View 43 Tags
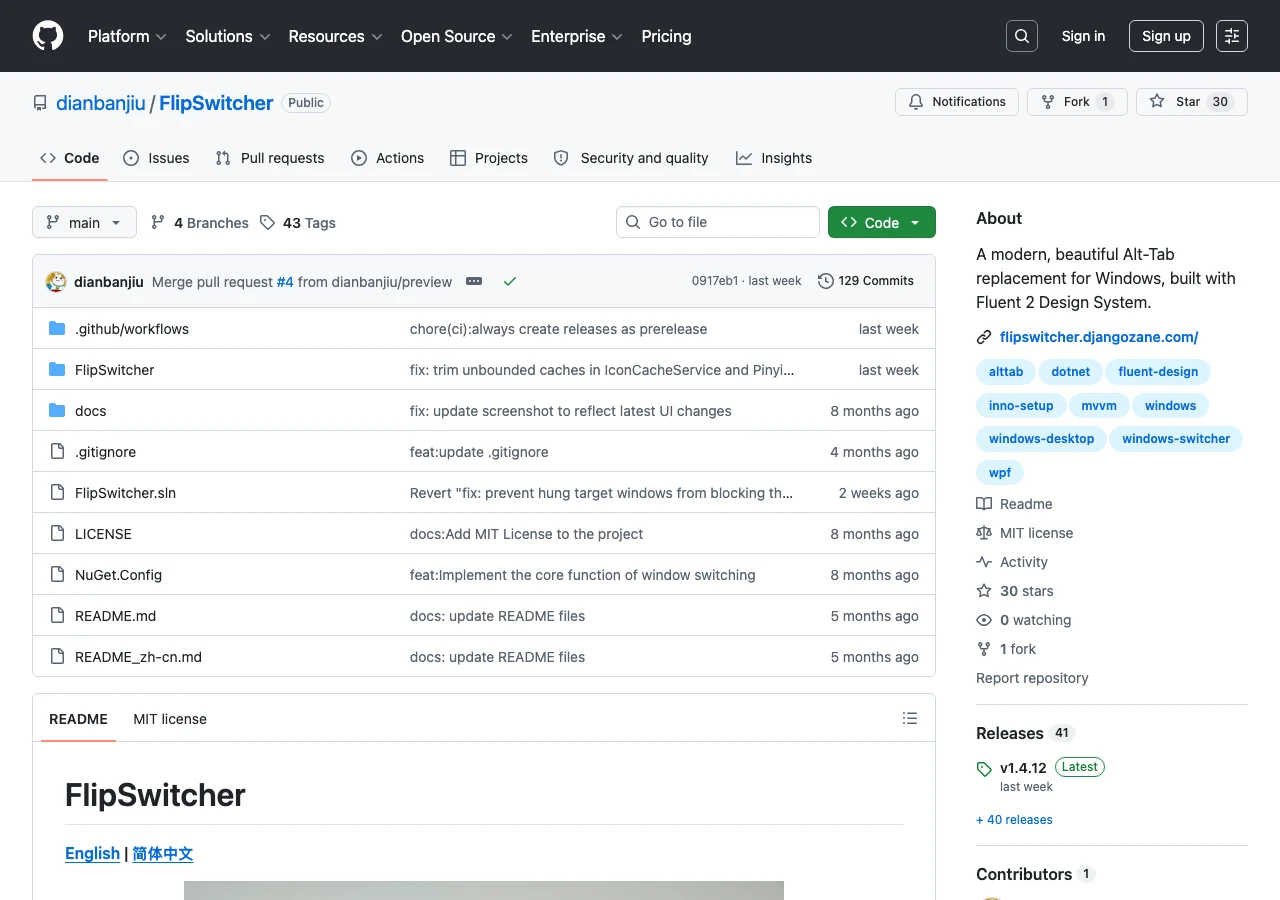 pyautogui.click(x=298, y=223)
